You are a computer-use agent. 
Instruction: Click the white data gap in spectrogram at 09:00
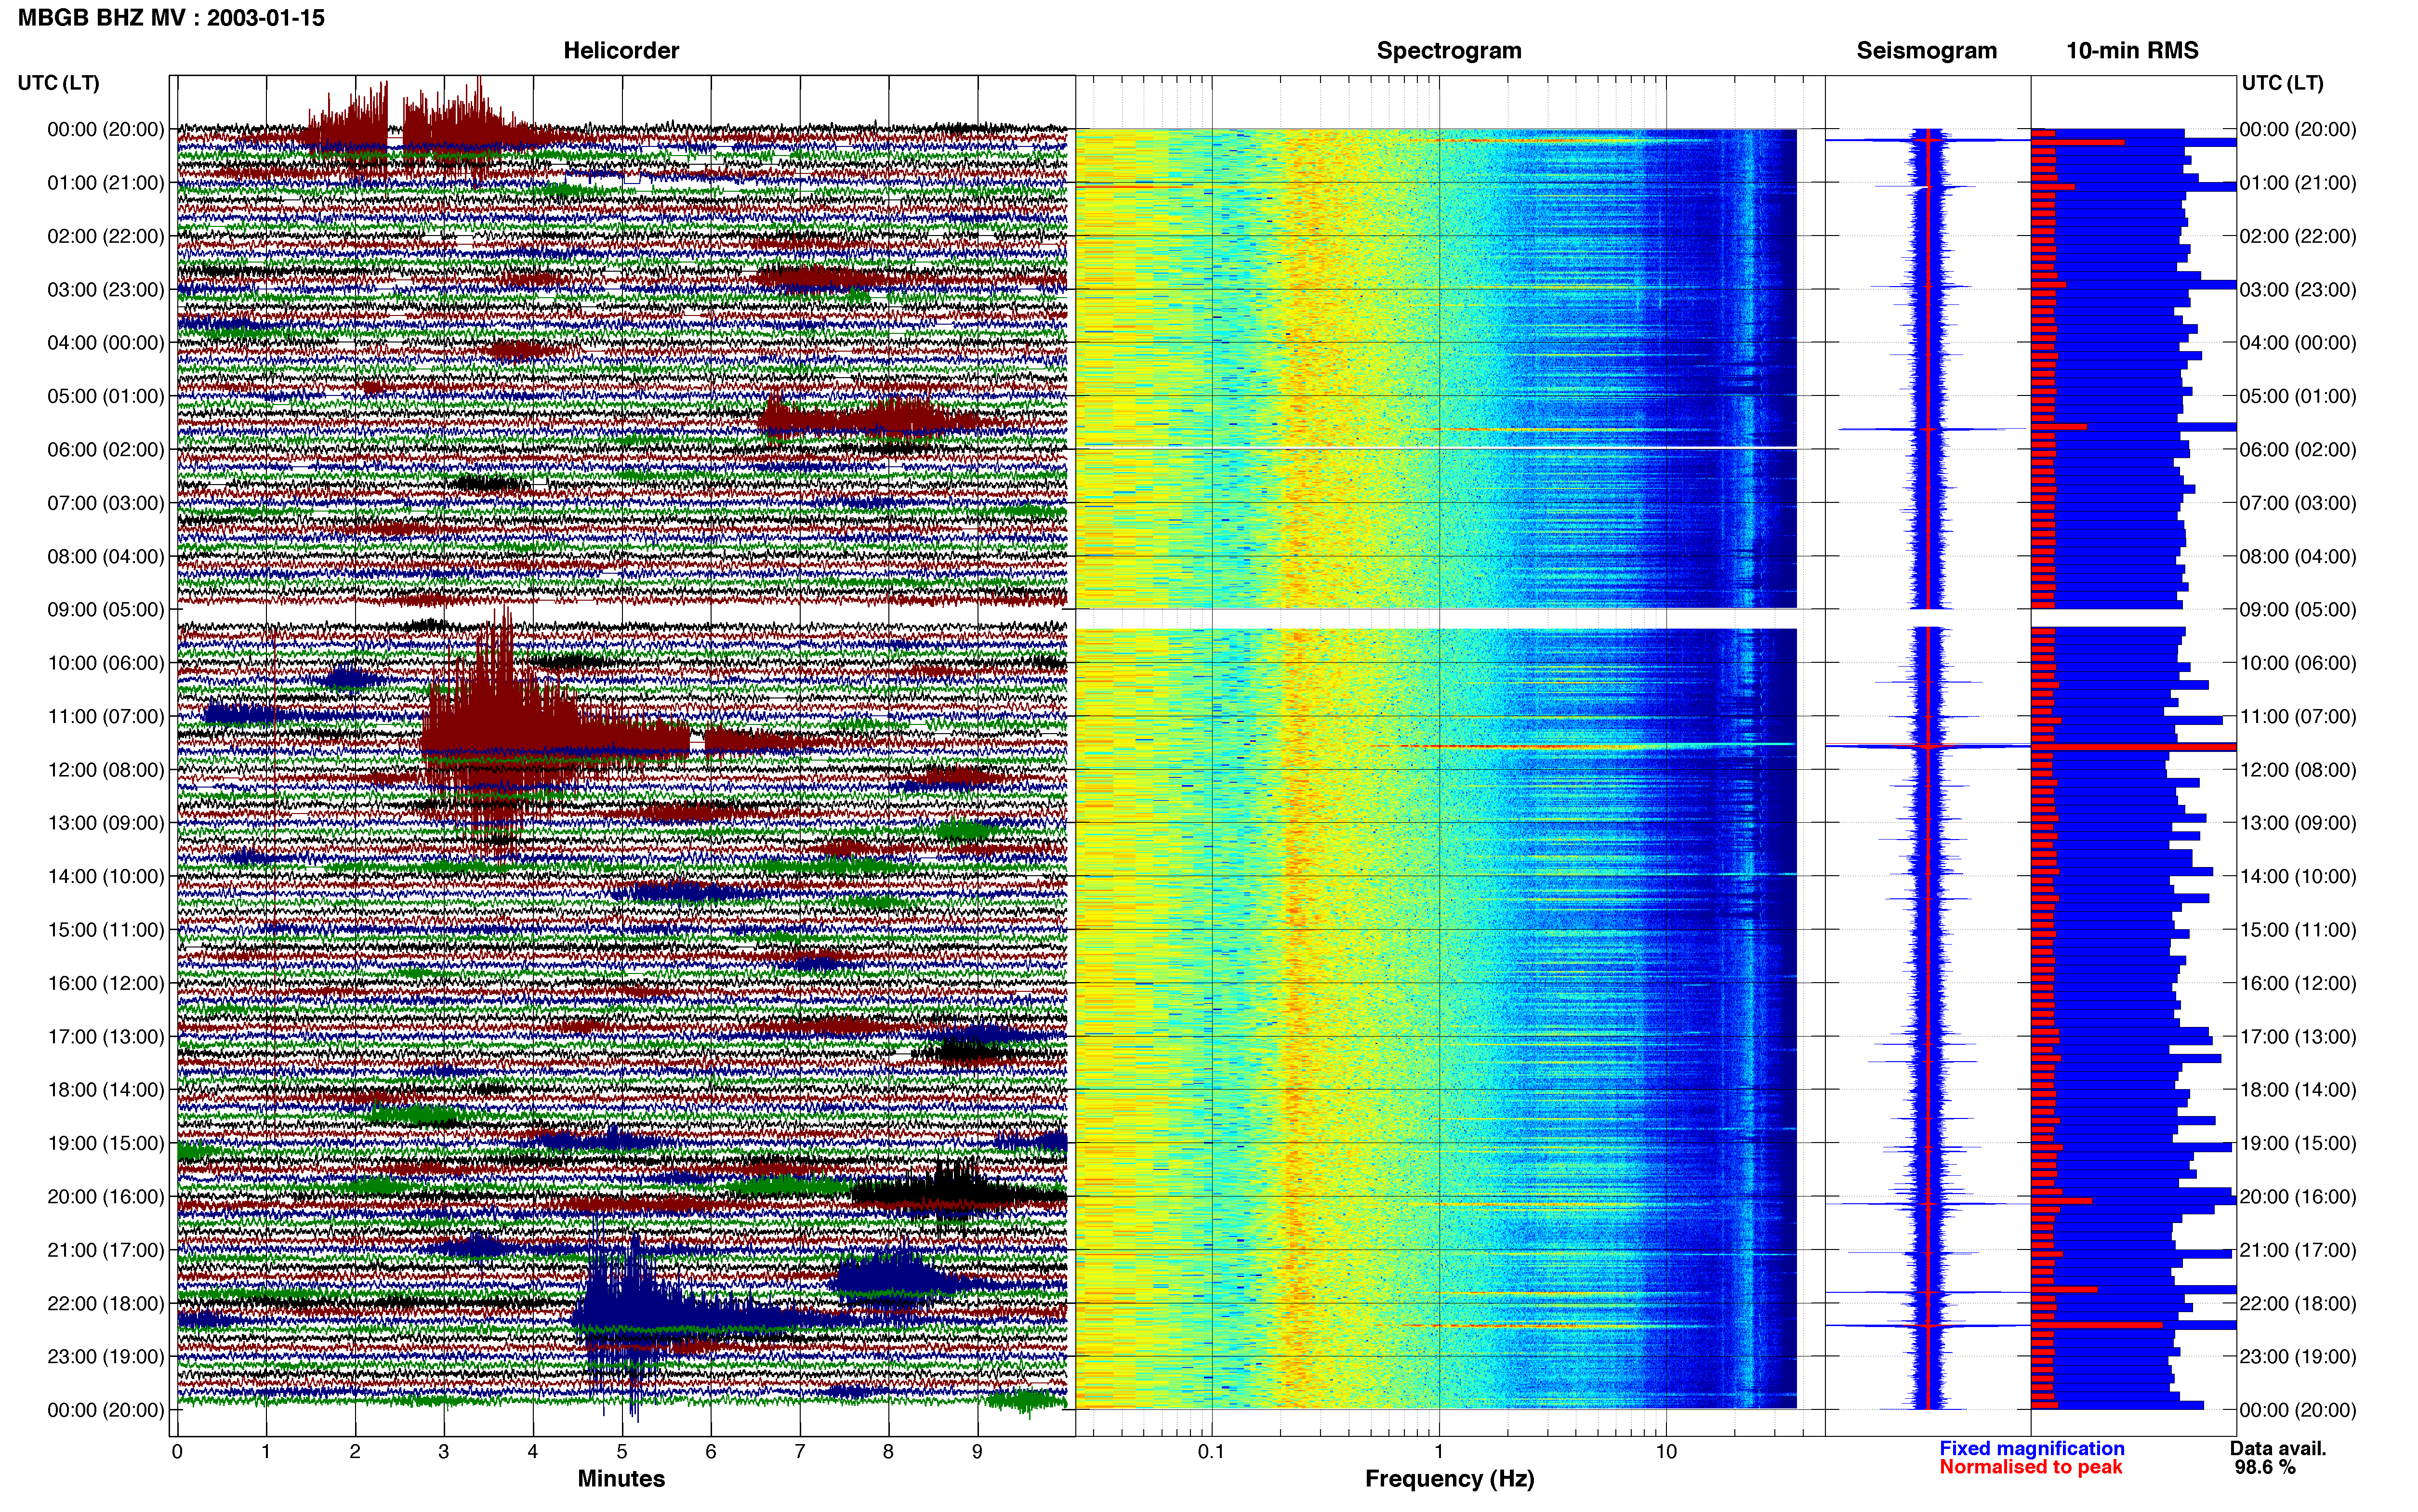point(1436,618)
